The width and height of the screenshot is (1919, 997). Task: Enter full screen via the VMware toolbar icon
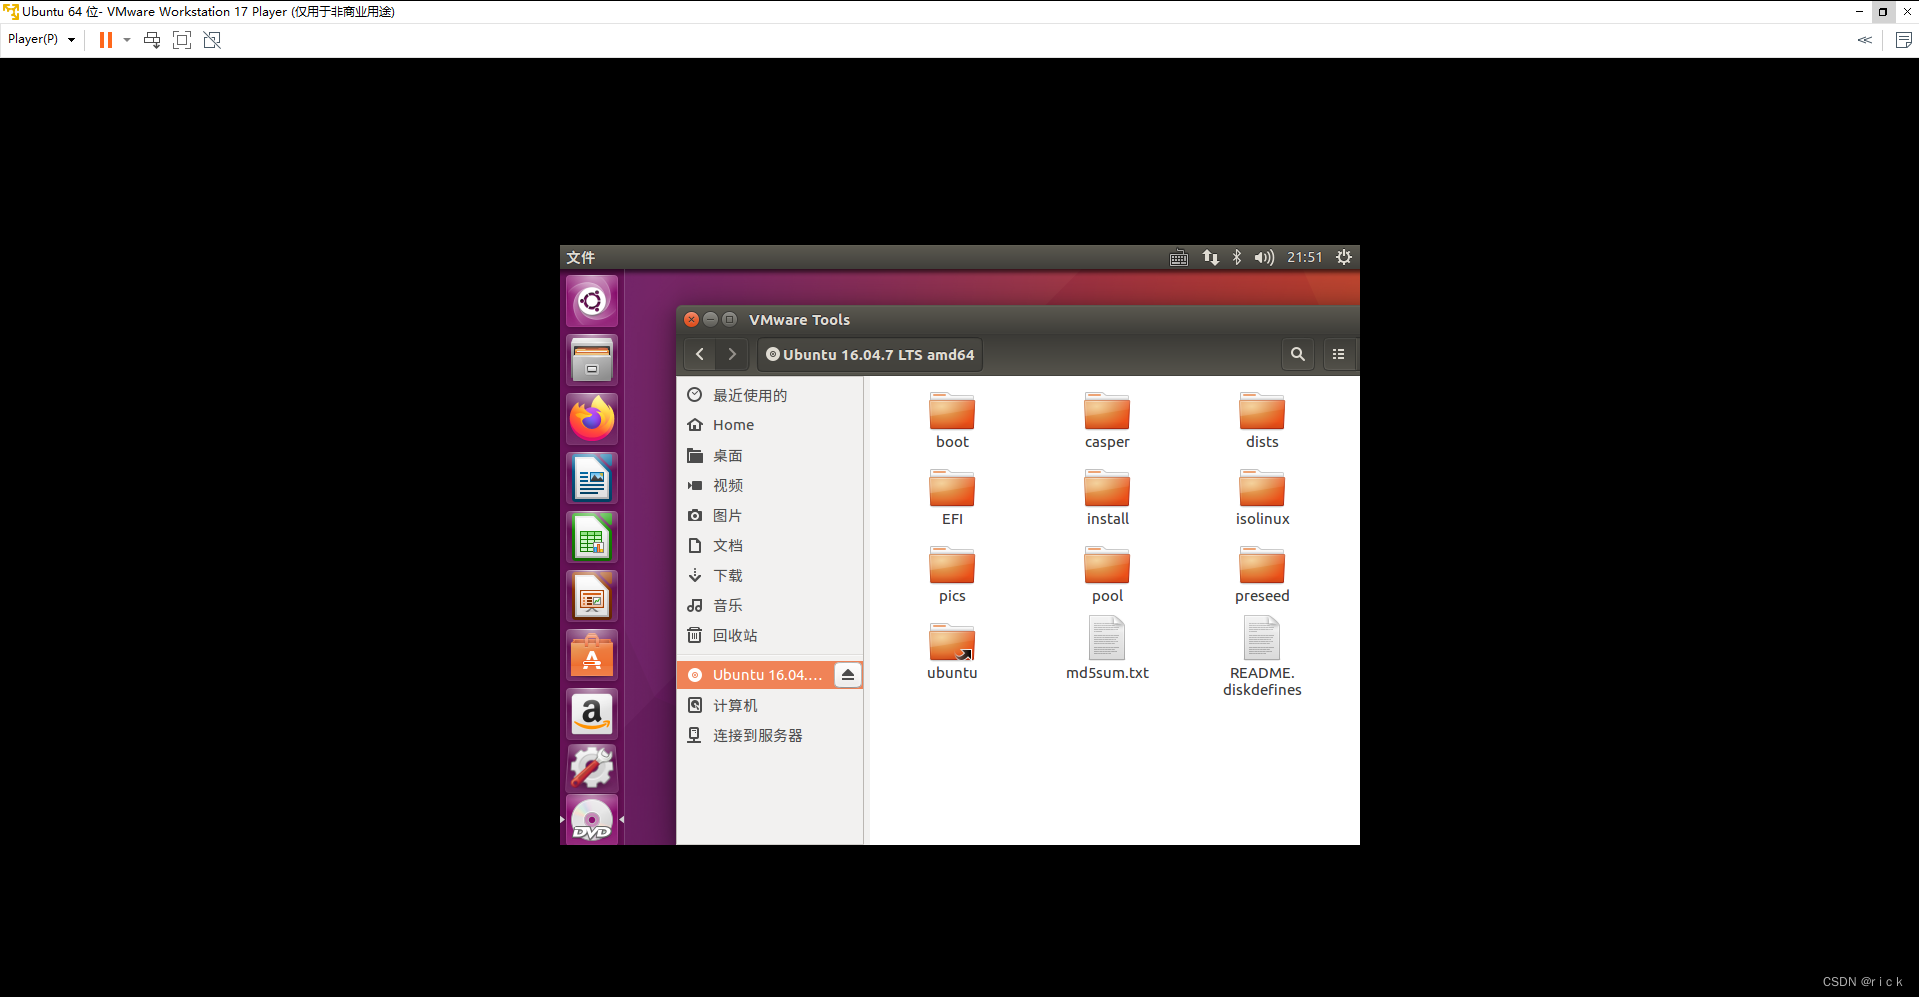pyautogui.click(x=182, y=40)
